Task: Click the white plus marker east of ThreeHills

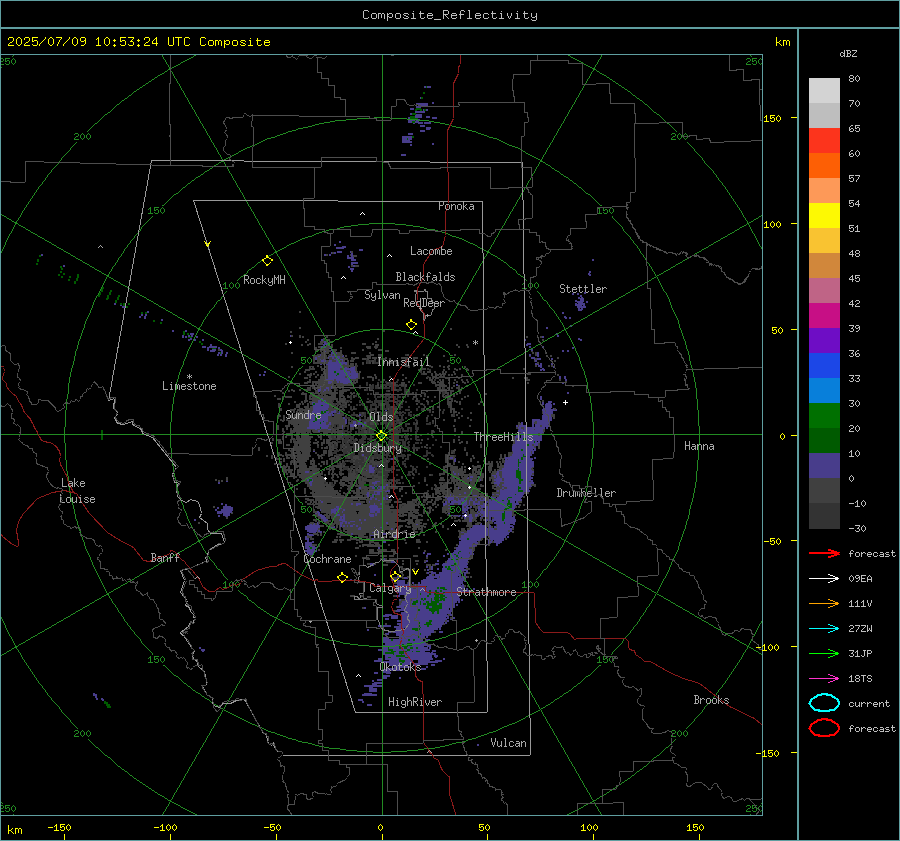Action: pyautogui.click(x=565, y=402)
